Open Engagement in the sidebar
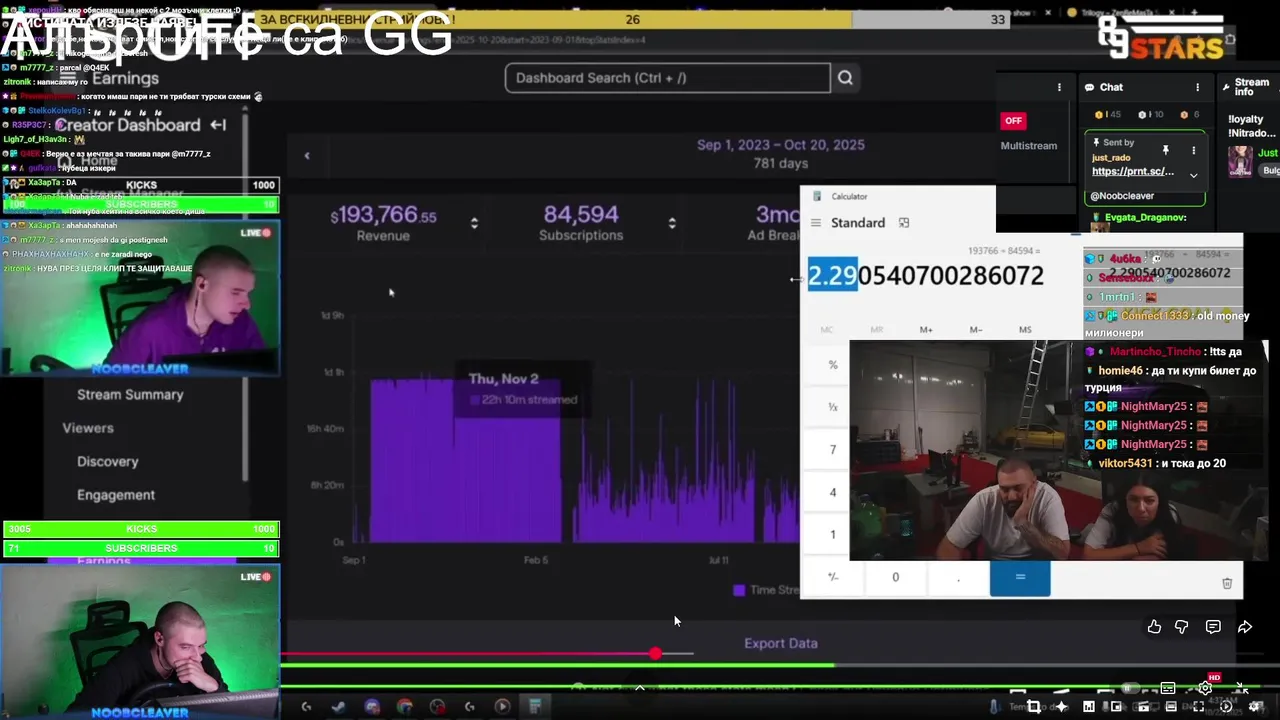 tap(116, 495)
